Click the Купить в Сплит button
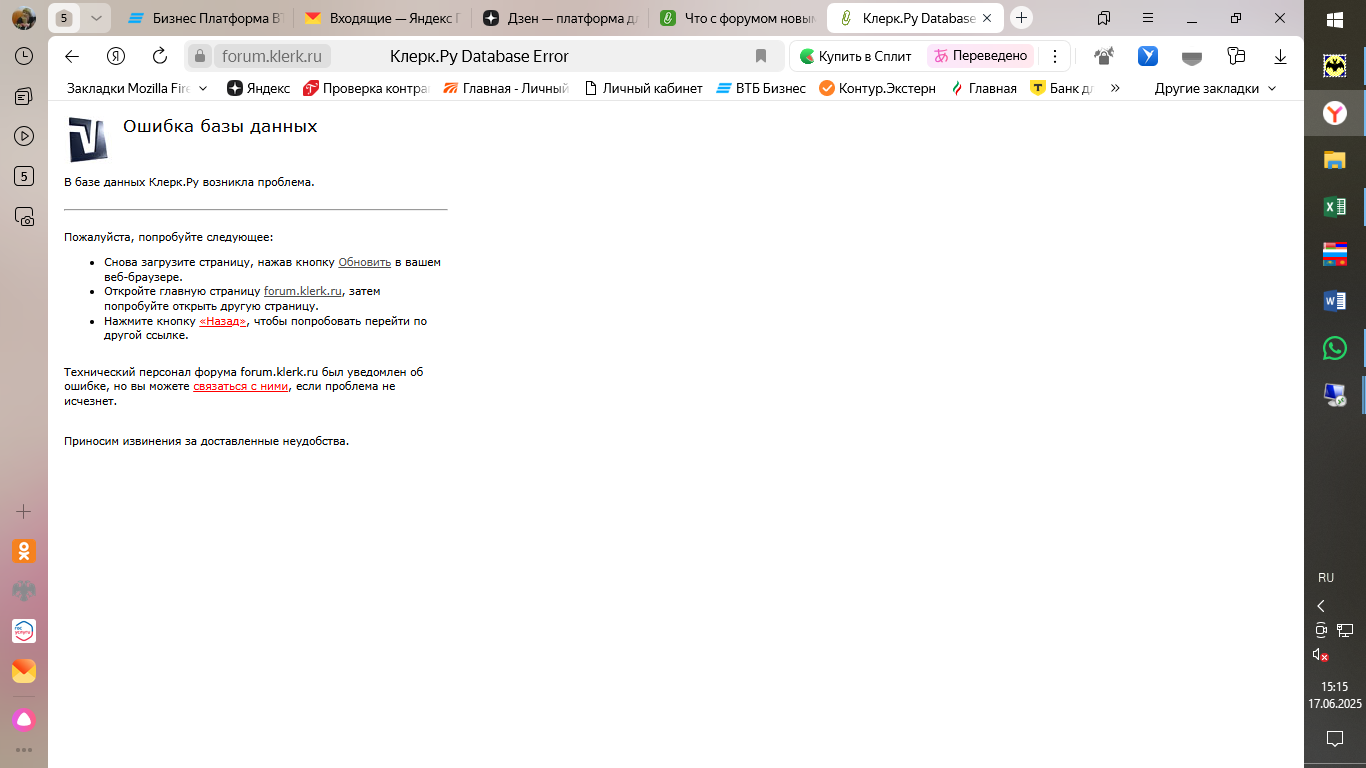1366x768 pixels. (x=856, y=56)
